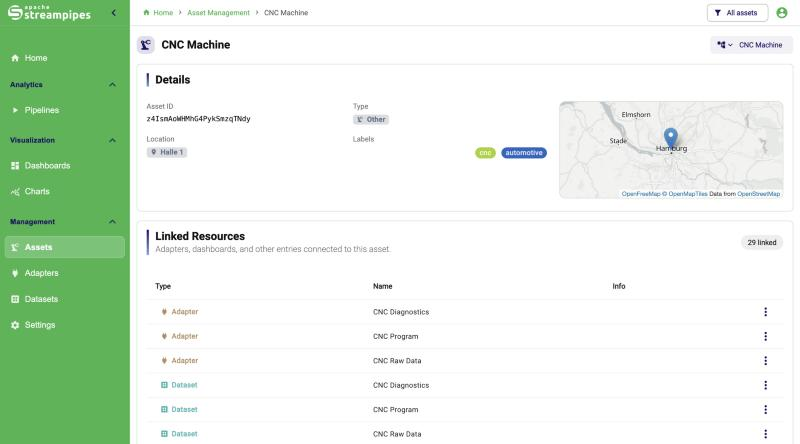Open the user account icon
Screen dimensions: 800x444
(x=782, y=13)
